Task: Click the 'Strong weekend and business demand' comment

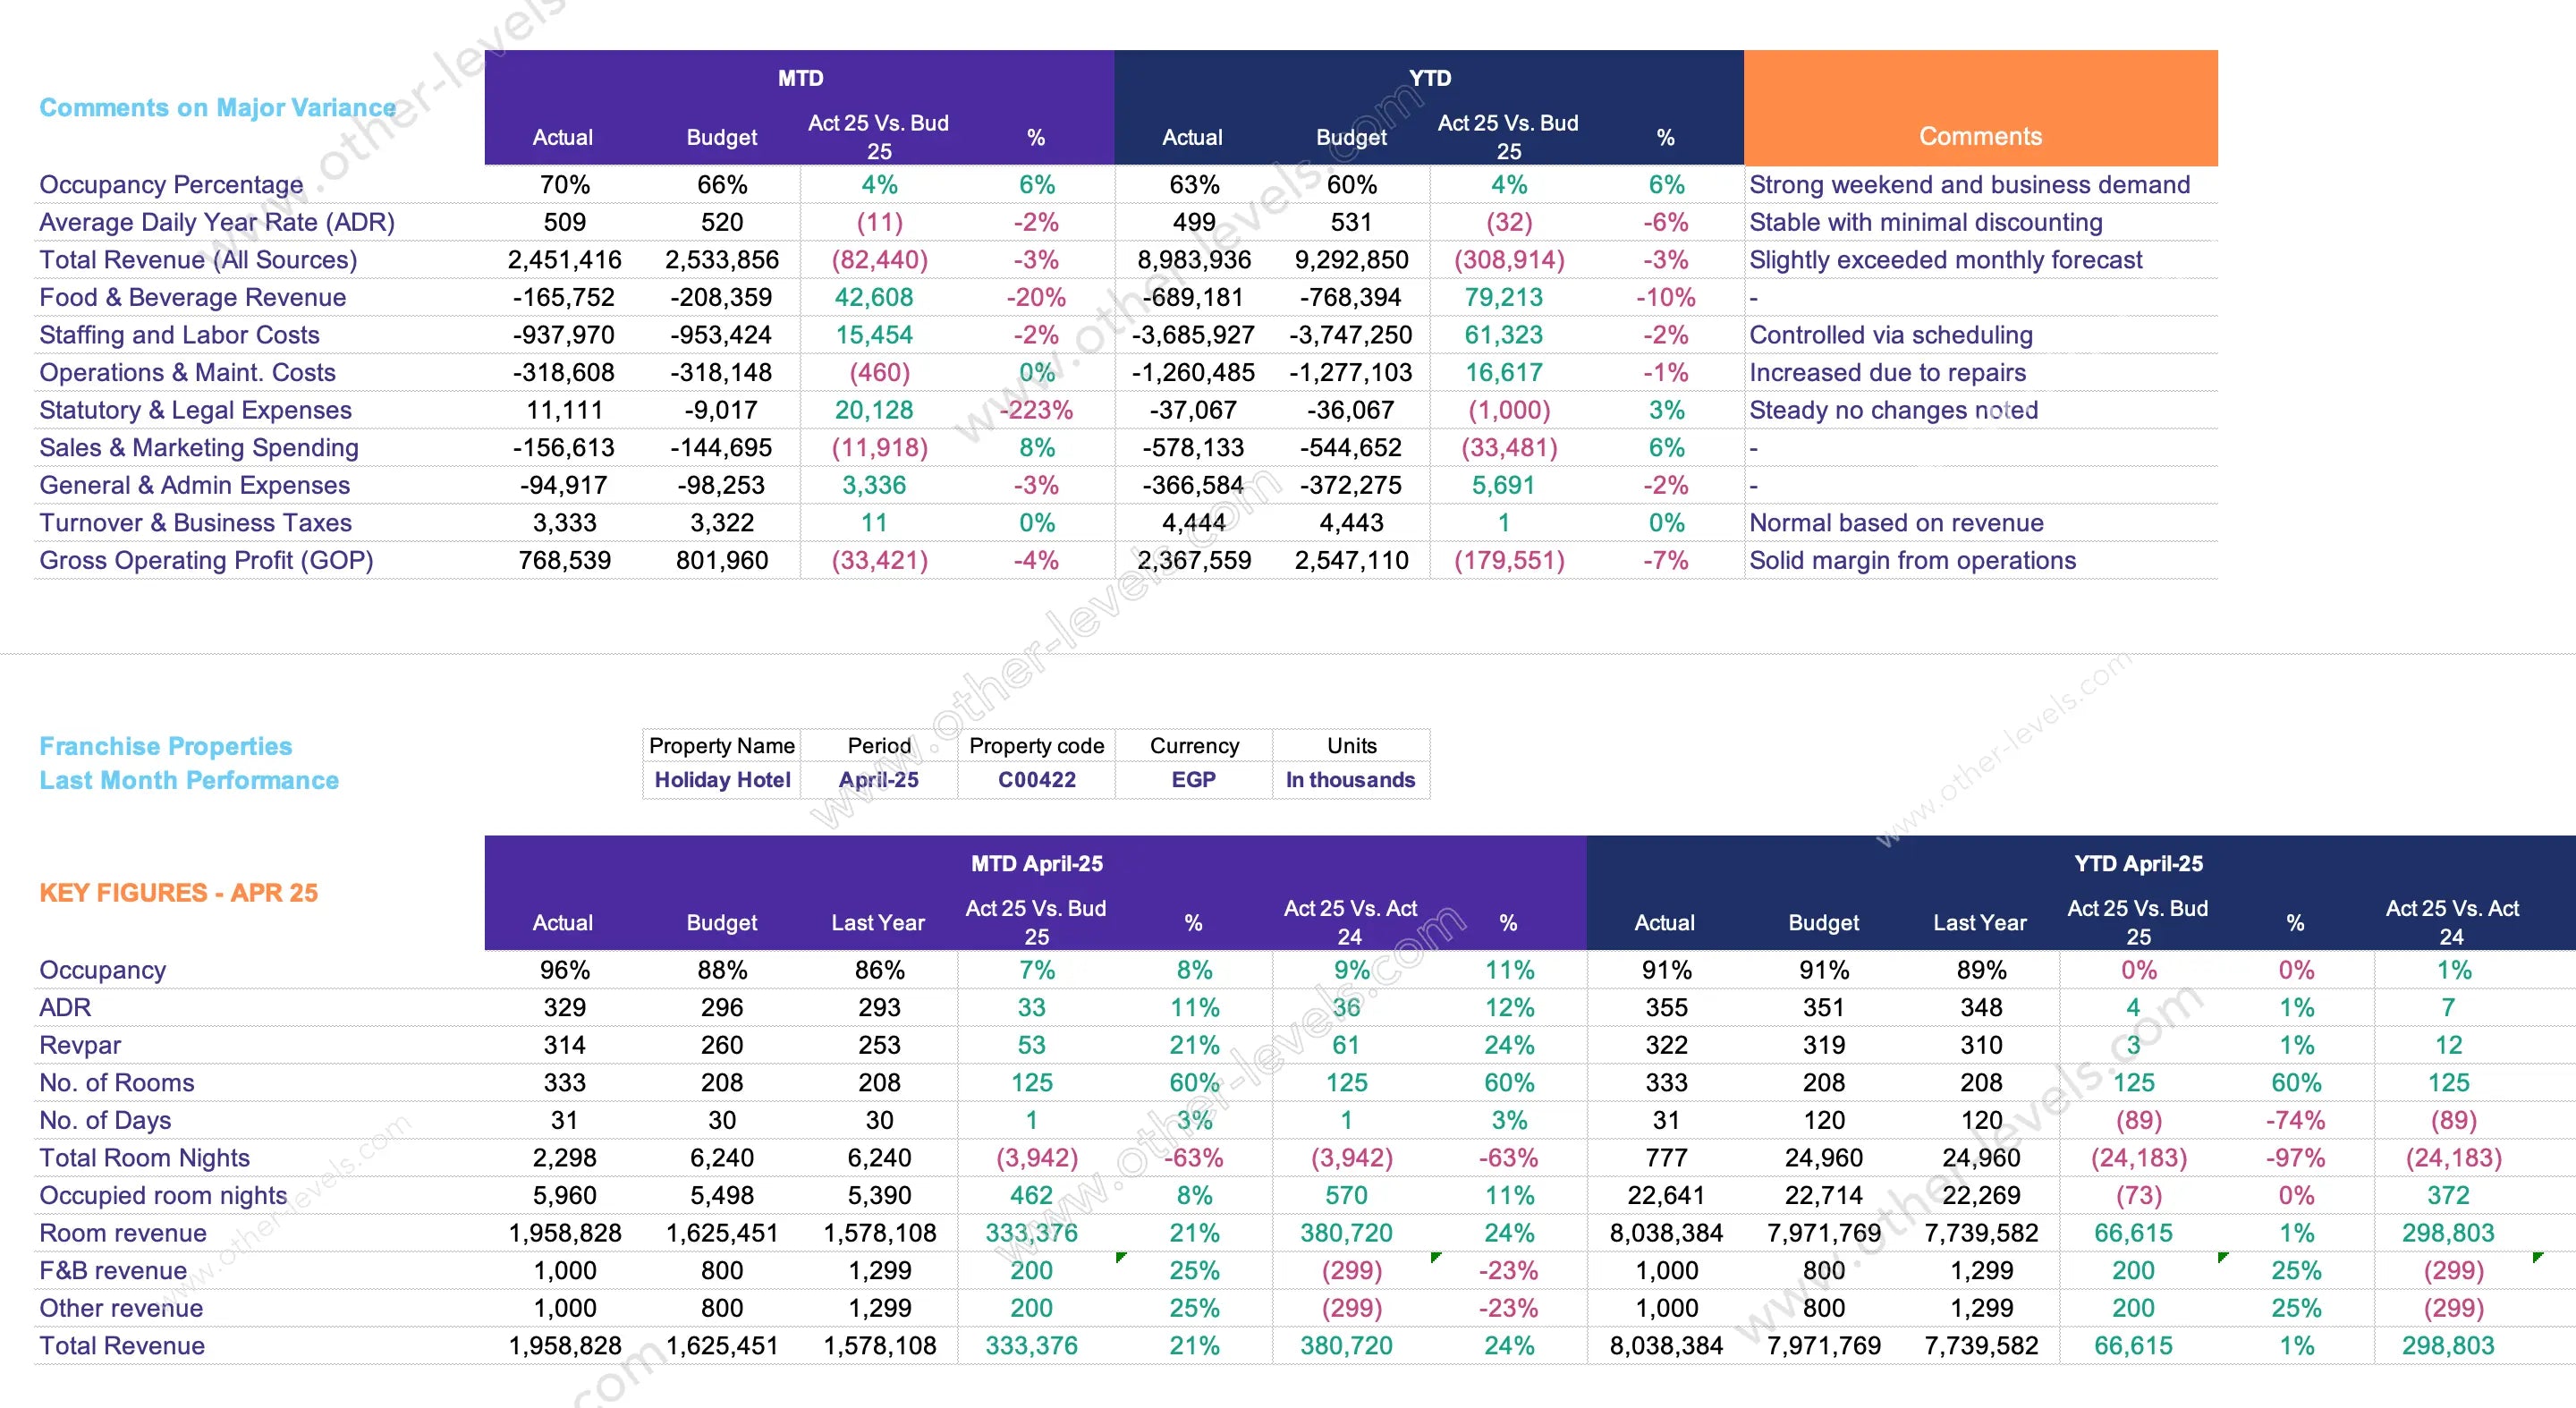Action: click(x=1969, y=185)
